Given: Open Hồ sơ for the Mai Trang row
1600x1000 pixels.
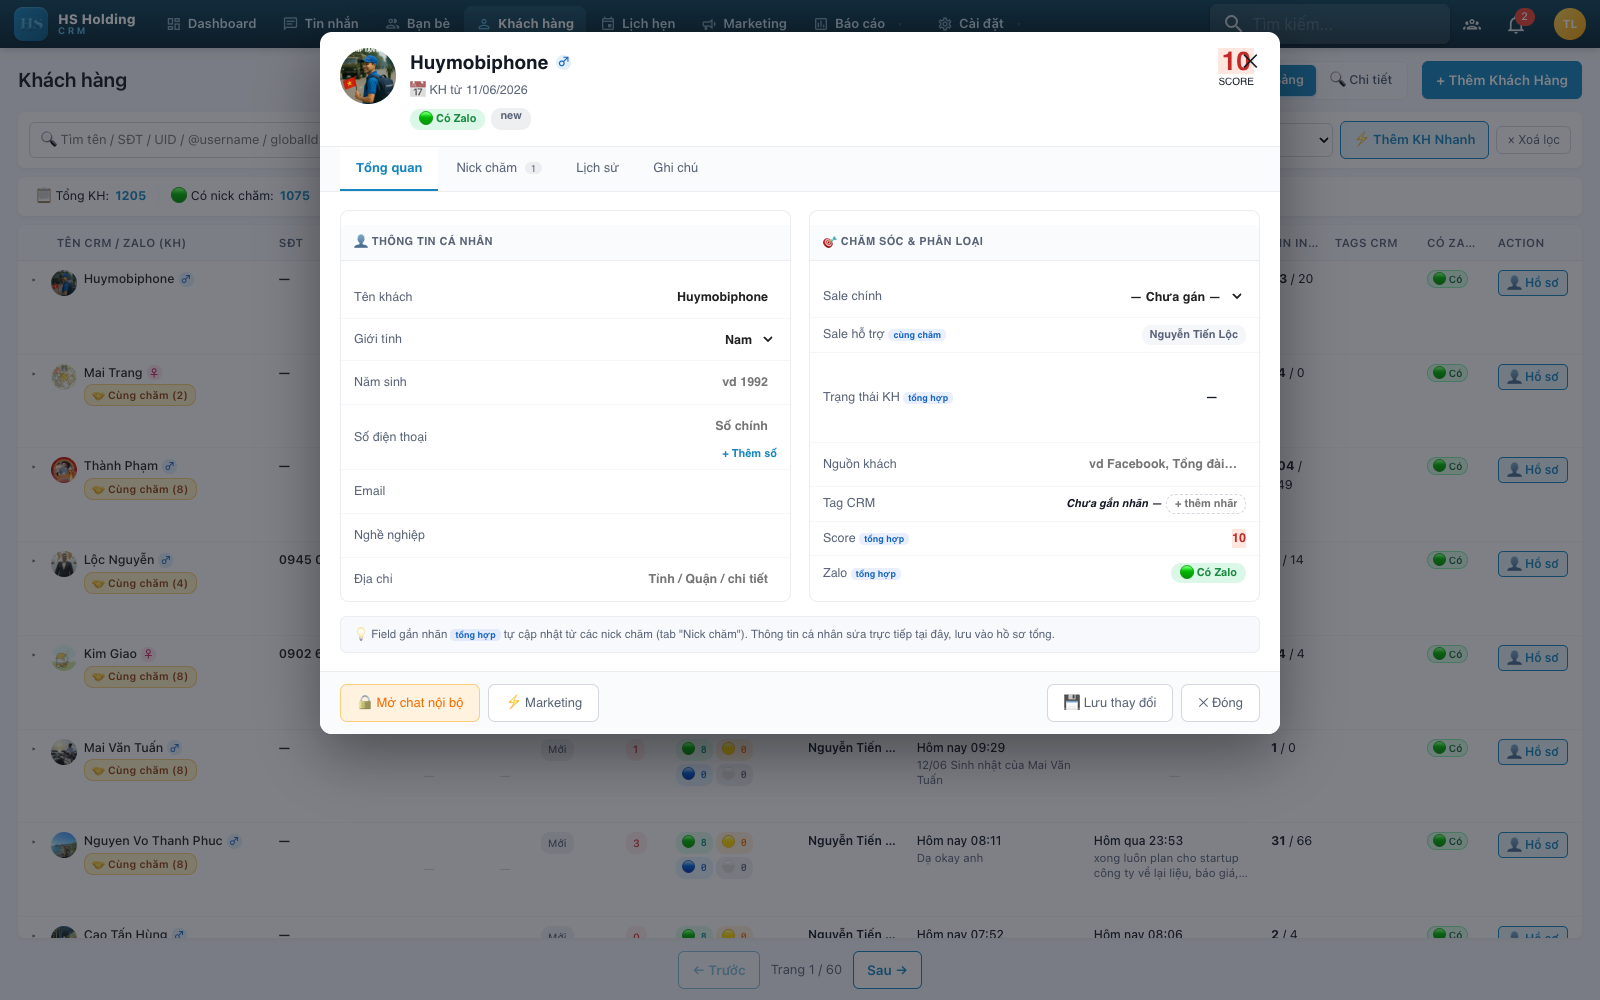Looking at the screenshot, I should pyautogui.click(x=1532, y=377).
